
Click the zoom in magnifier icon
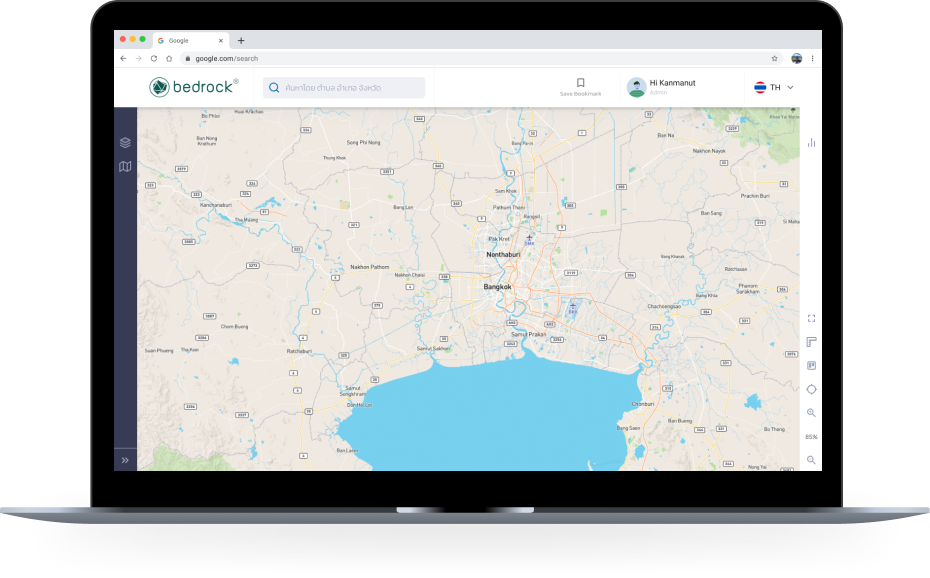[x=811, y=413]
